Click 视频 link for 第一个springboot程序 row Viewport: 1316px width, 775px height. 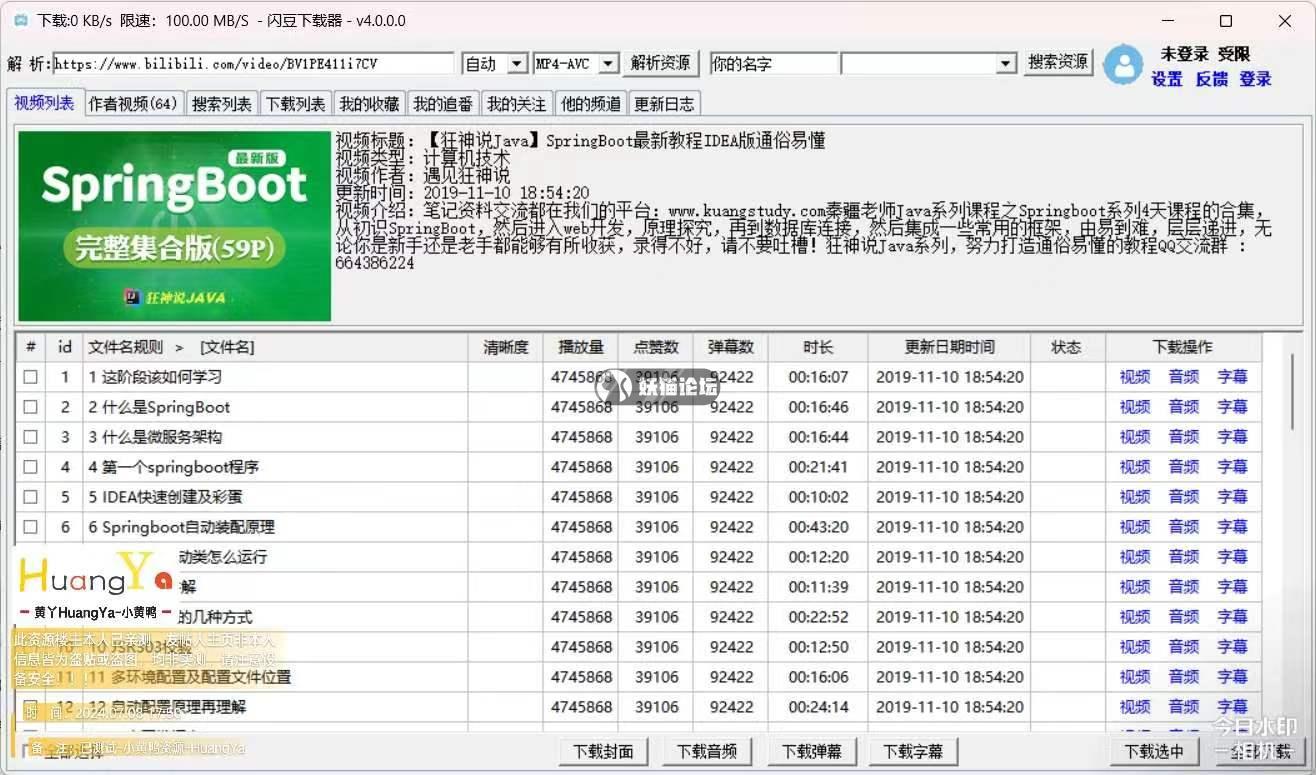click(x=1135, y=467)
